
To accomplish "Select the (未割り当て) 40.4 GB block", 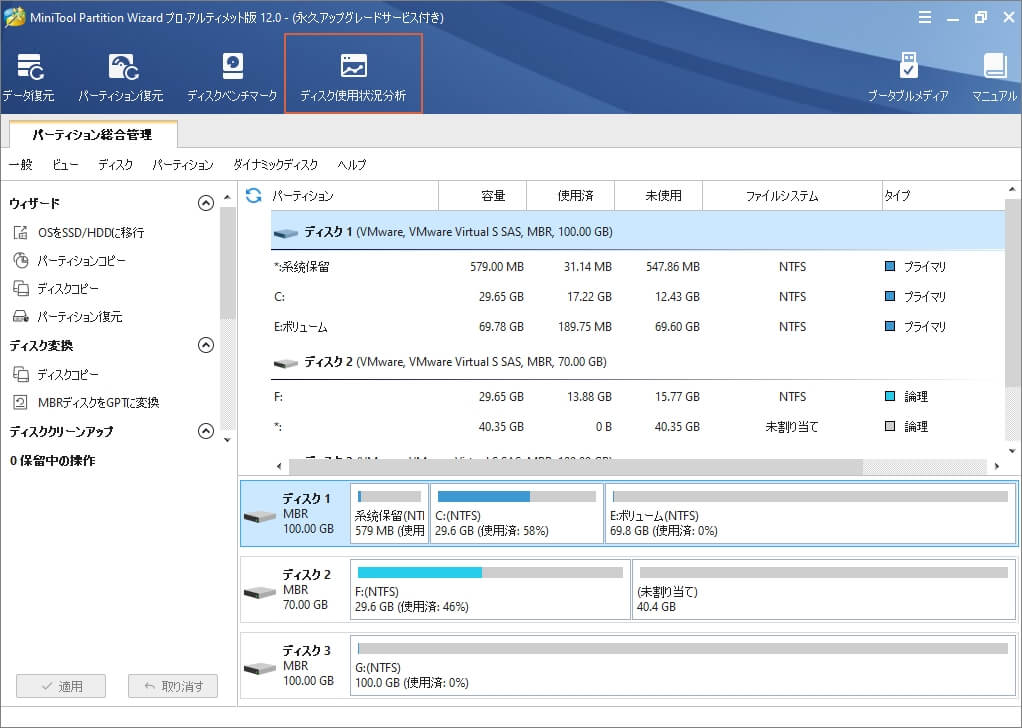I will (x=824, y=589).
